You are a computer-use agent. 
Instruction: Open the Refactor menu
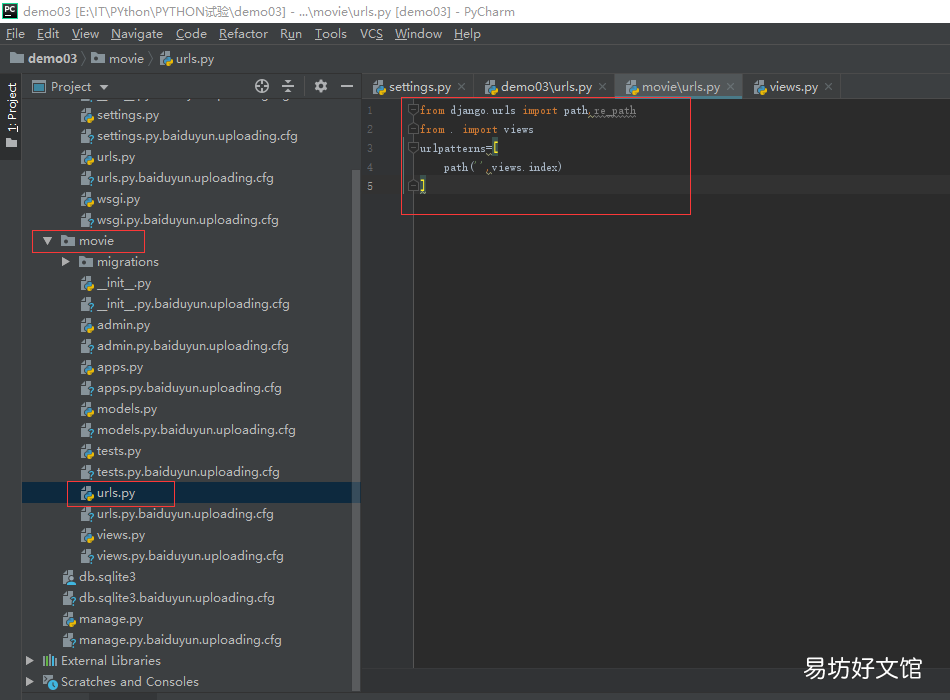coord(243,34)
